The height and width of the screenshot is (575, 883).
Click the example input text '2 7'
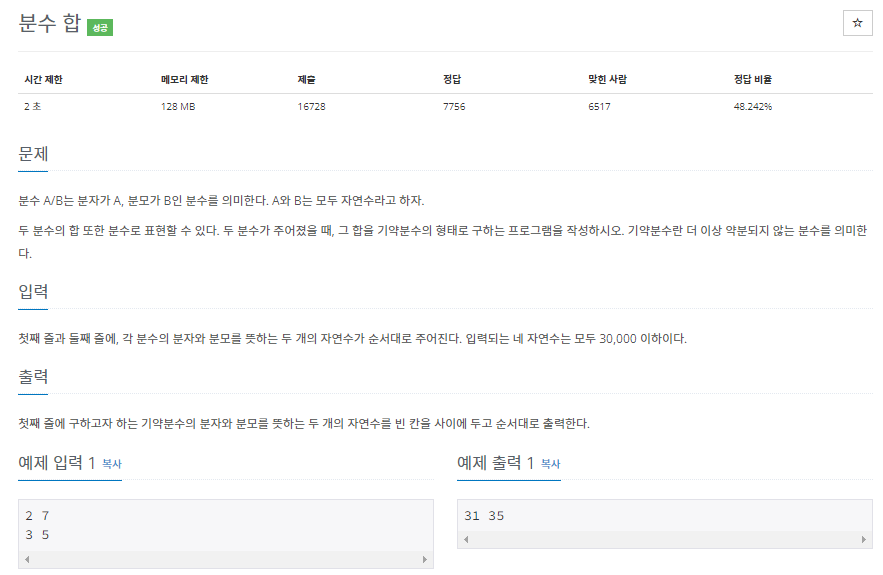(37, 515)
